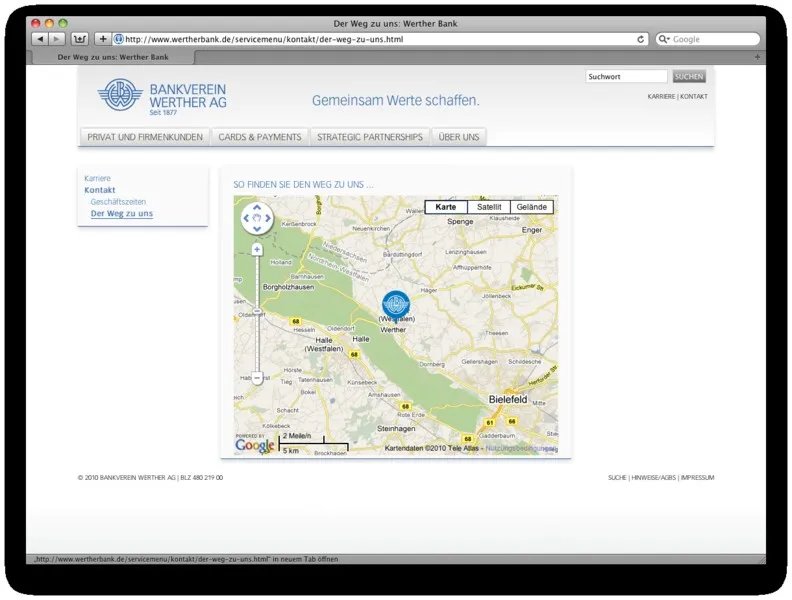This screenshot has height=600, width=792.
Task: Click the Steinhagen label on map
Action: pos(397,429)
